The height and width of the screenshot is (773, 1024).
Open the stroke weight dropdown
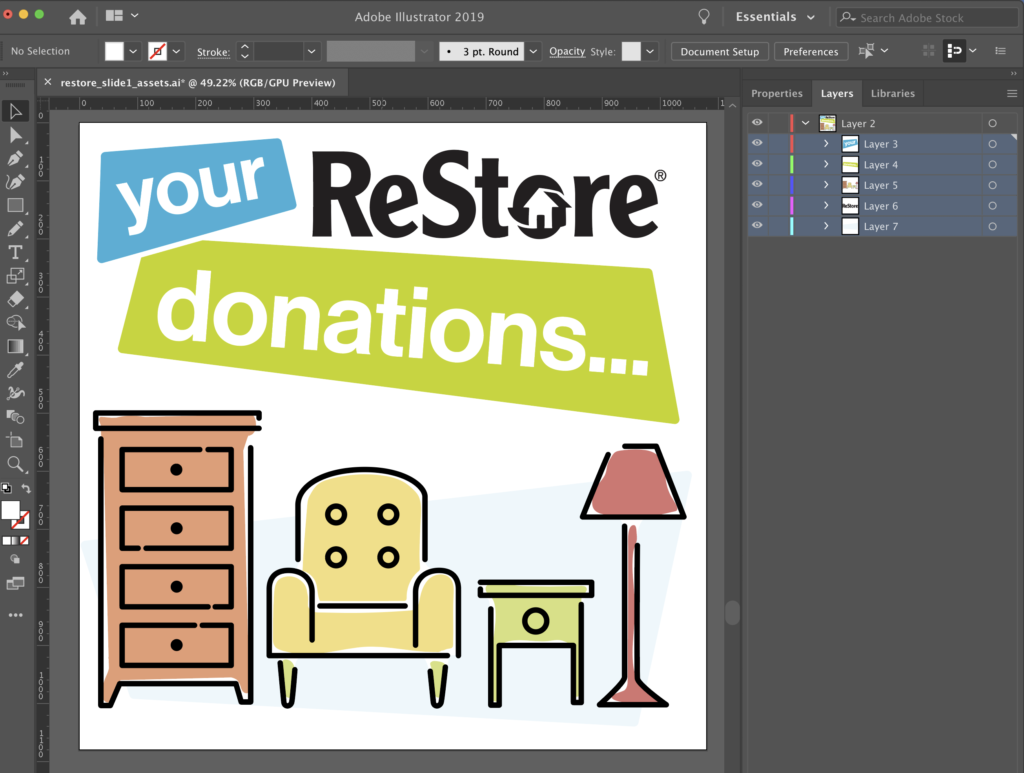tap(311, 50)
